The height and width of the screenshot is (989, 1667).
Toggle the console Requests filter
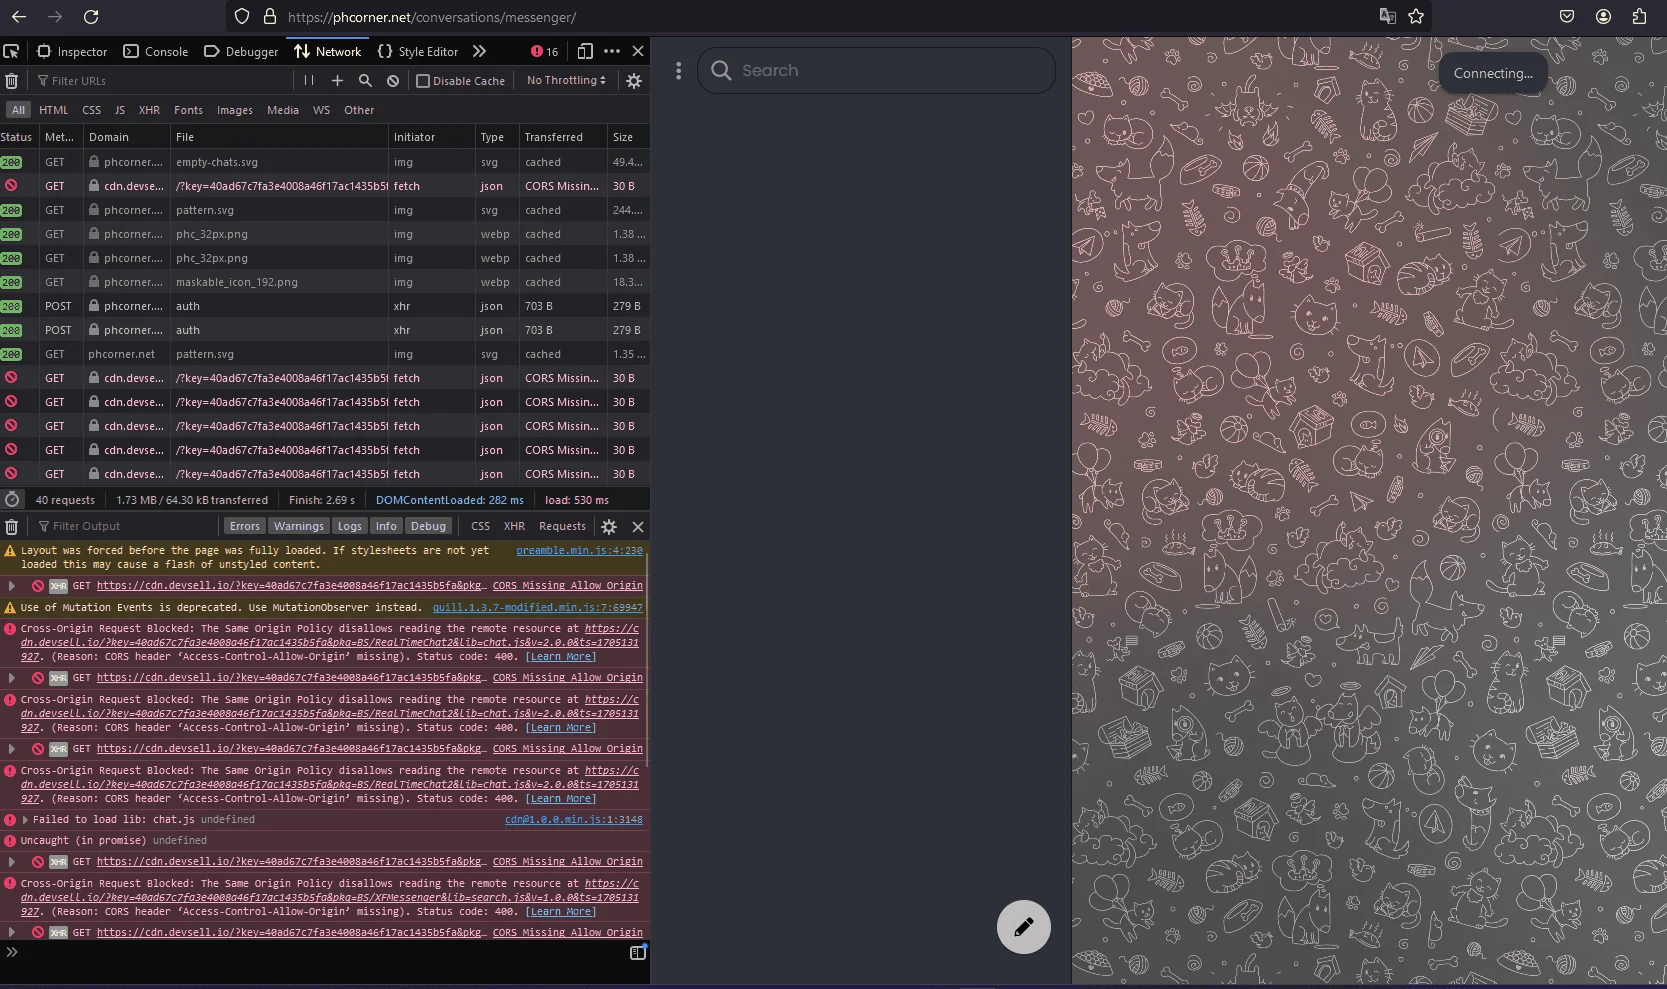coord(562,526)
